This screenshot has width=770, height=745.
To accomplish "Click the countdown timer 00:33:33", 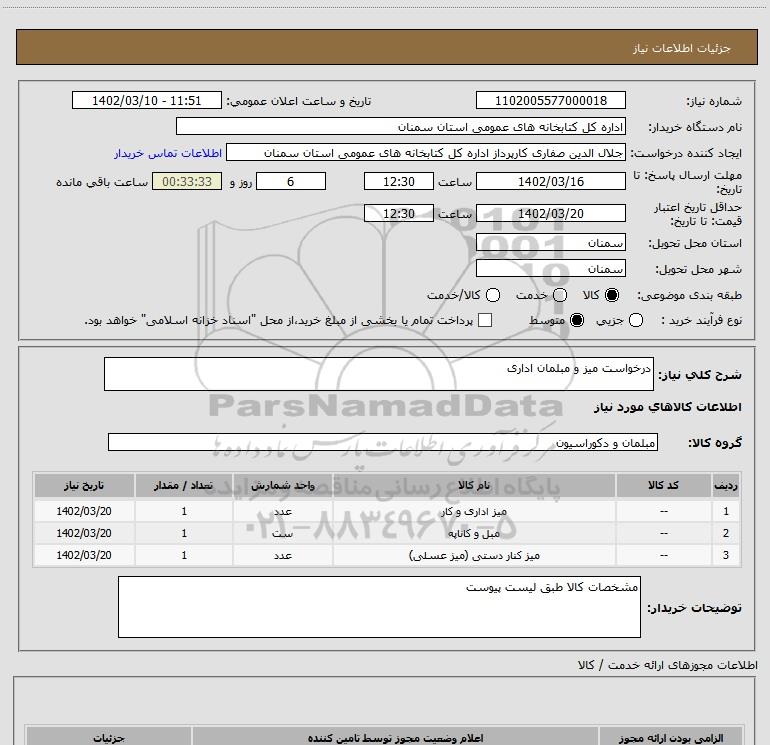I will (187, 181).
